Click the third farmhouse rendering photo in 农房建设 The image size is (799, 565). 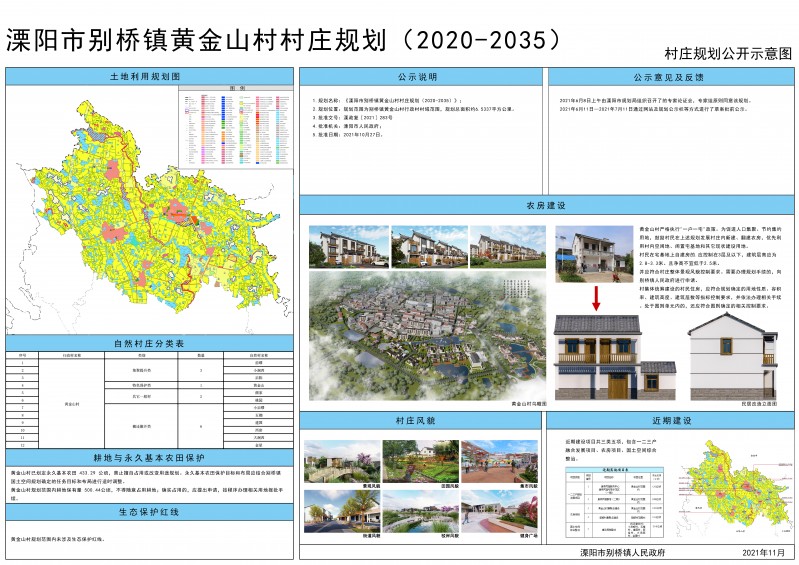pyautogui.click(x=508, y=247)
